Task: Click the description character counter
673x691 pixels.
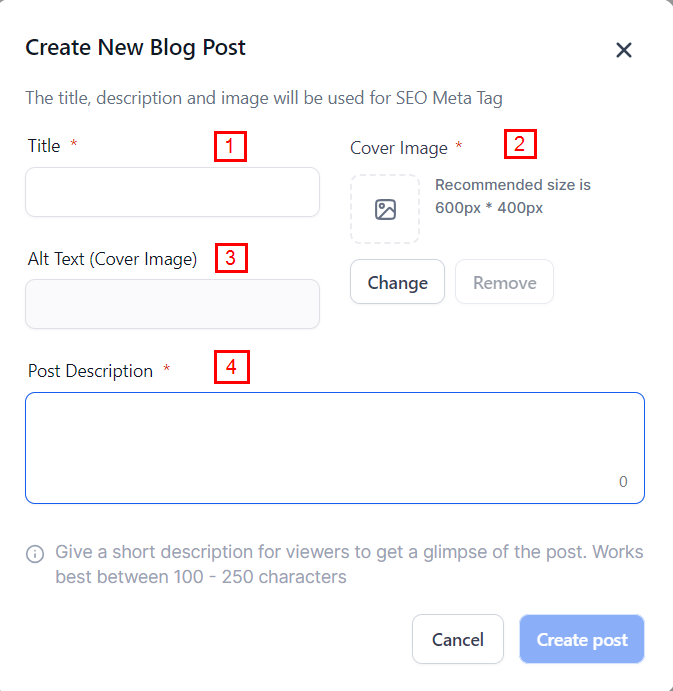Action: 623,482
